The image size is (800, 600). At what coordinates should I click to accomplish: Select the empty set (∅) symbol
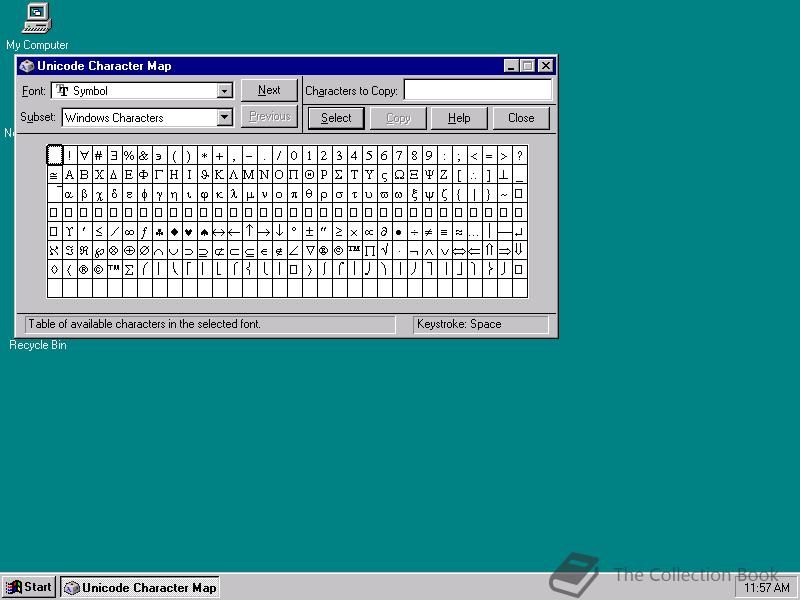point(144,251)
